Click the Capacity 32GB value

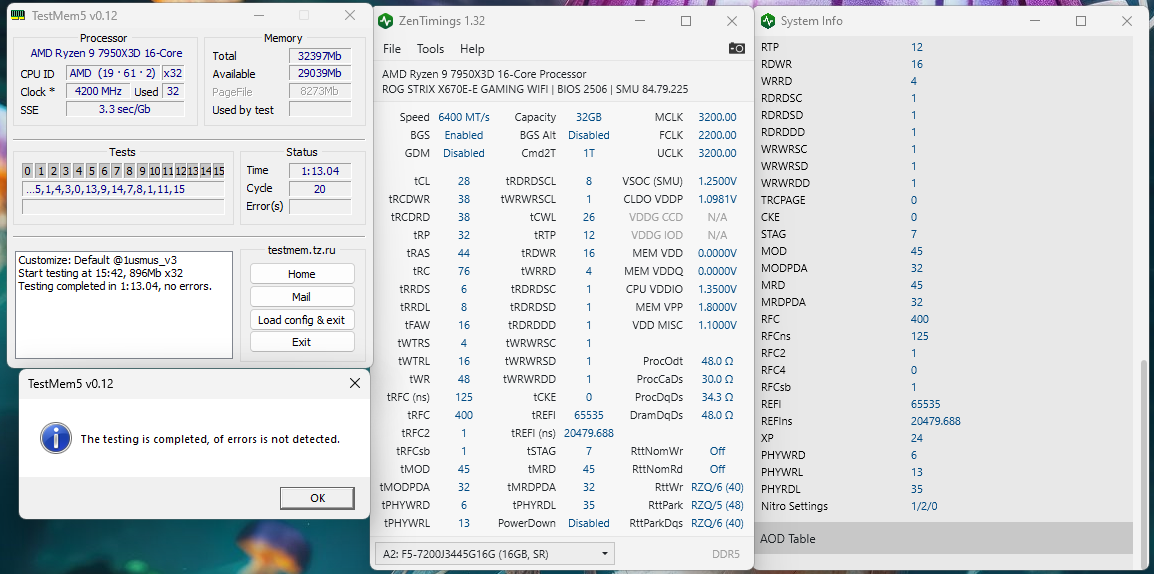pyautogui.click(x=588, y=117)
